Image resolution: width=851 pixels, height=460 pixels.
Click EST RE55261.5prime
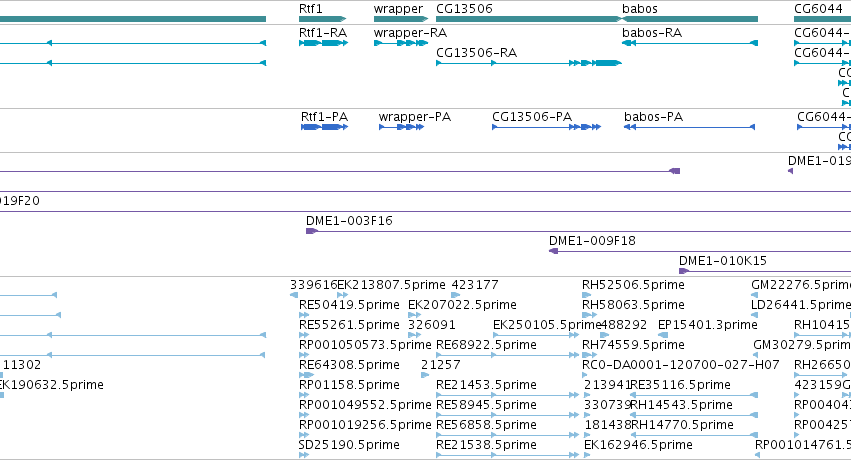tap(349, 325)
